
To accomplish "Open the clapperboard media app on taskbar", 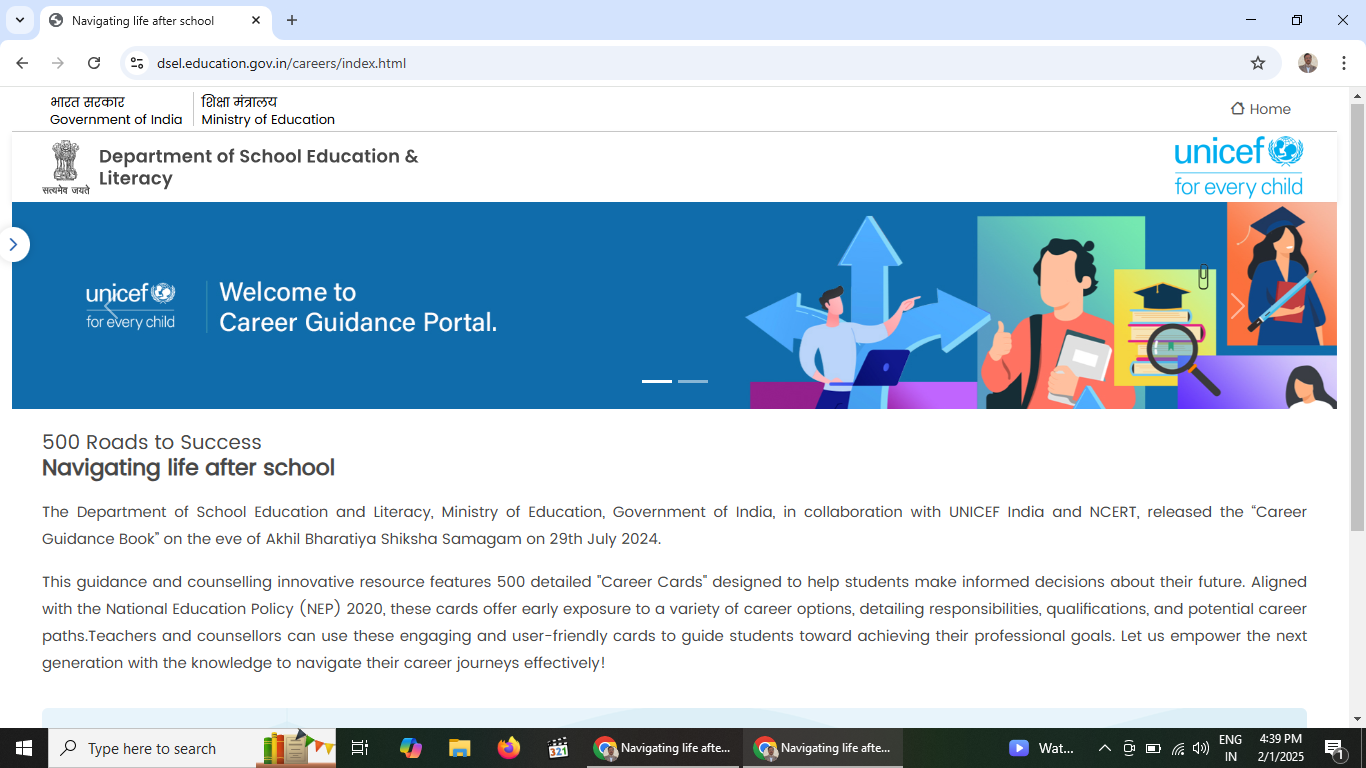I will point(558,748).
